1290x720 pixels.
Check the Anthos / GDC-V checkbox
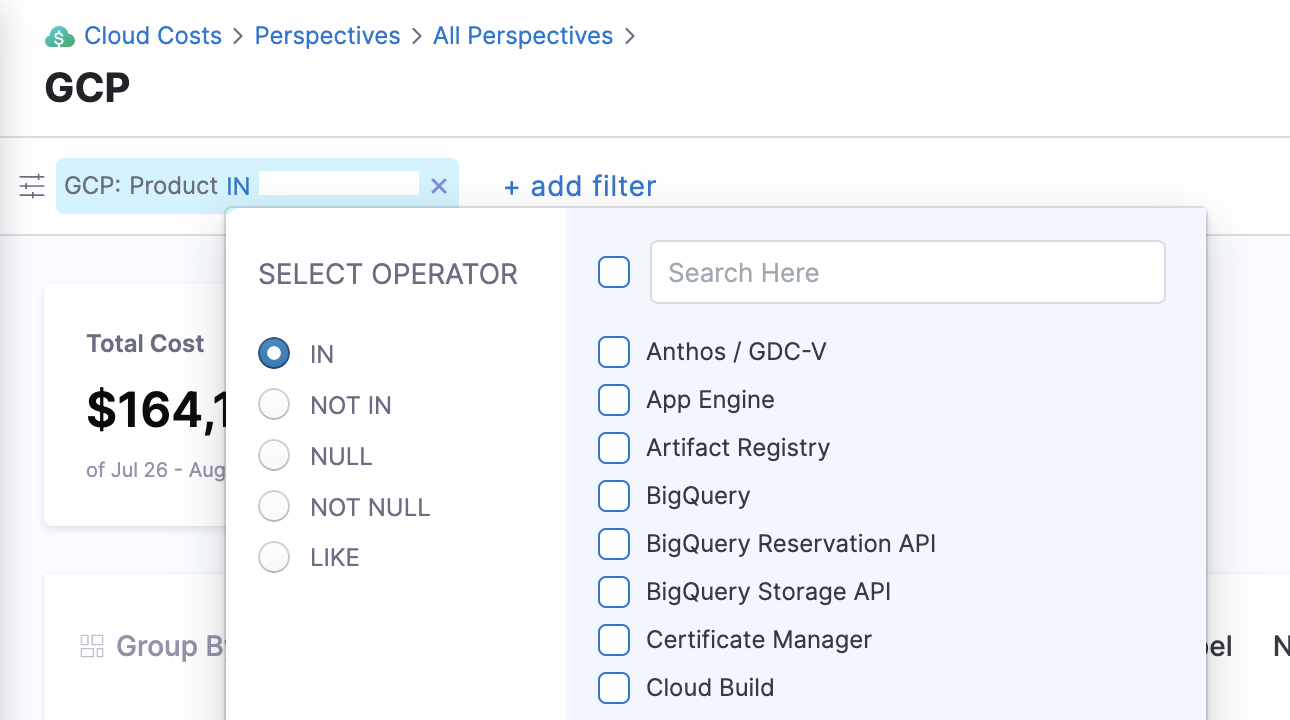(x=614, y=352)
